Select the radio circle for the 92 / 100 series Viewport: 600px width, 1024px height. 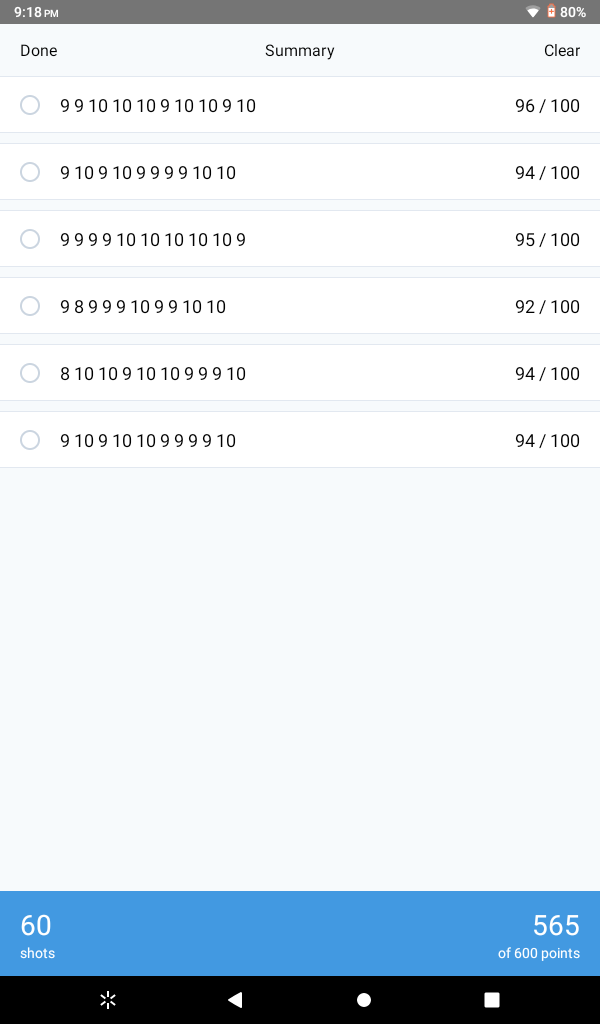pos(30,306)
